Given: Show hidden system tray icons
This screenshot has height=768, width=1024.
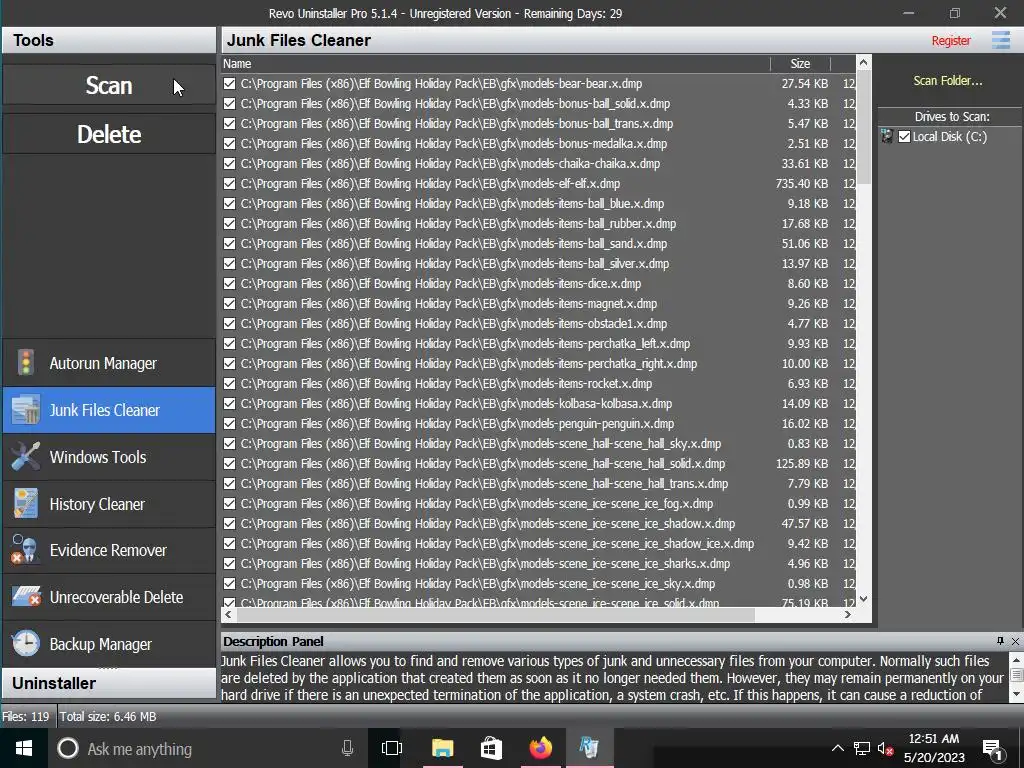Looking at the screenshot, I should pos(838,748).
